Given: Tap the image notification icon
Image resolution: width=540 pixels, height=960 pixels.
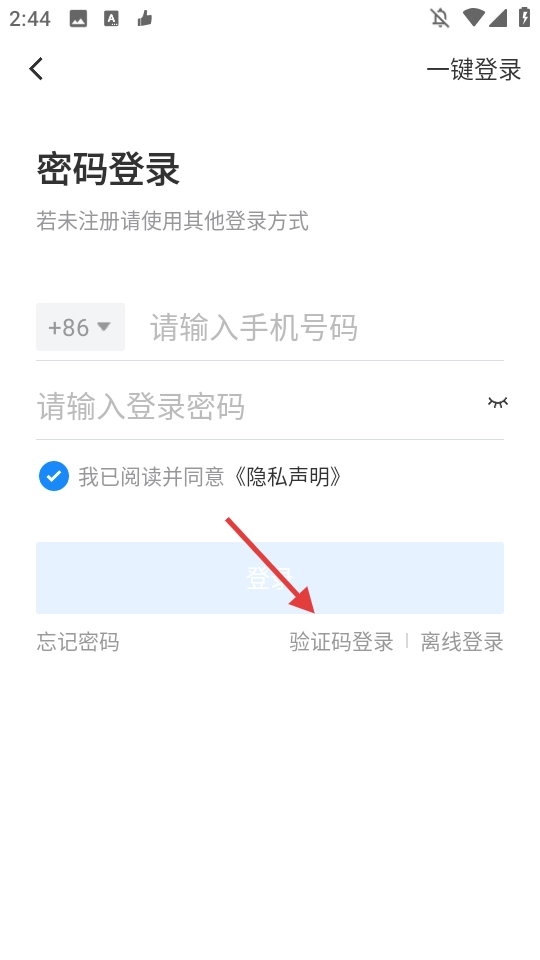Looking at the screenshot, I should pos(78,19).
